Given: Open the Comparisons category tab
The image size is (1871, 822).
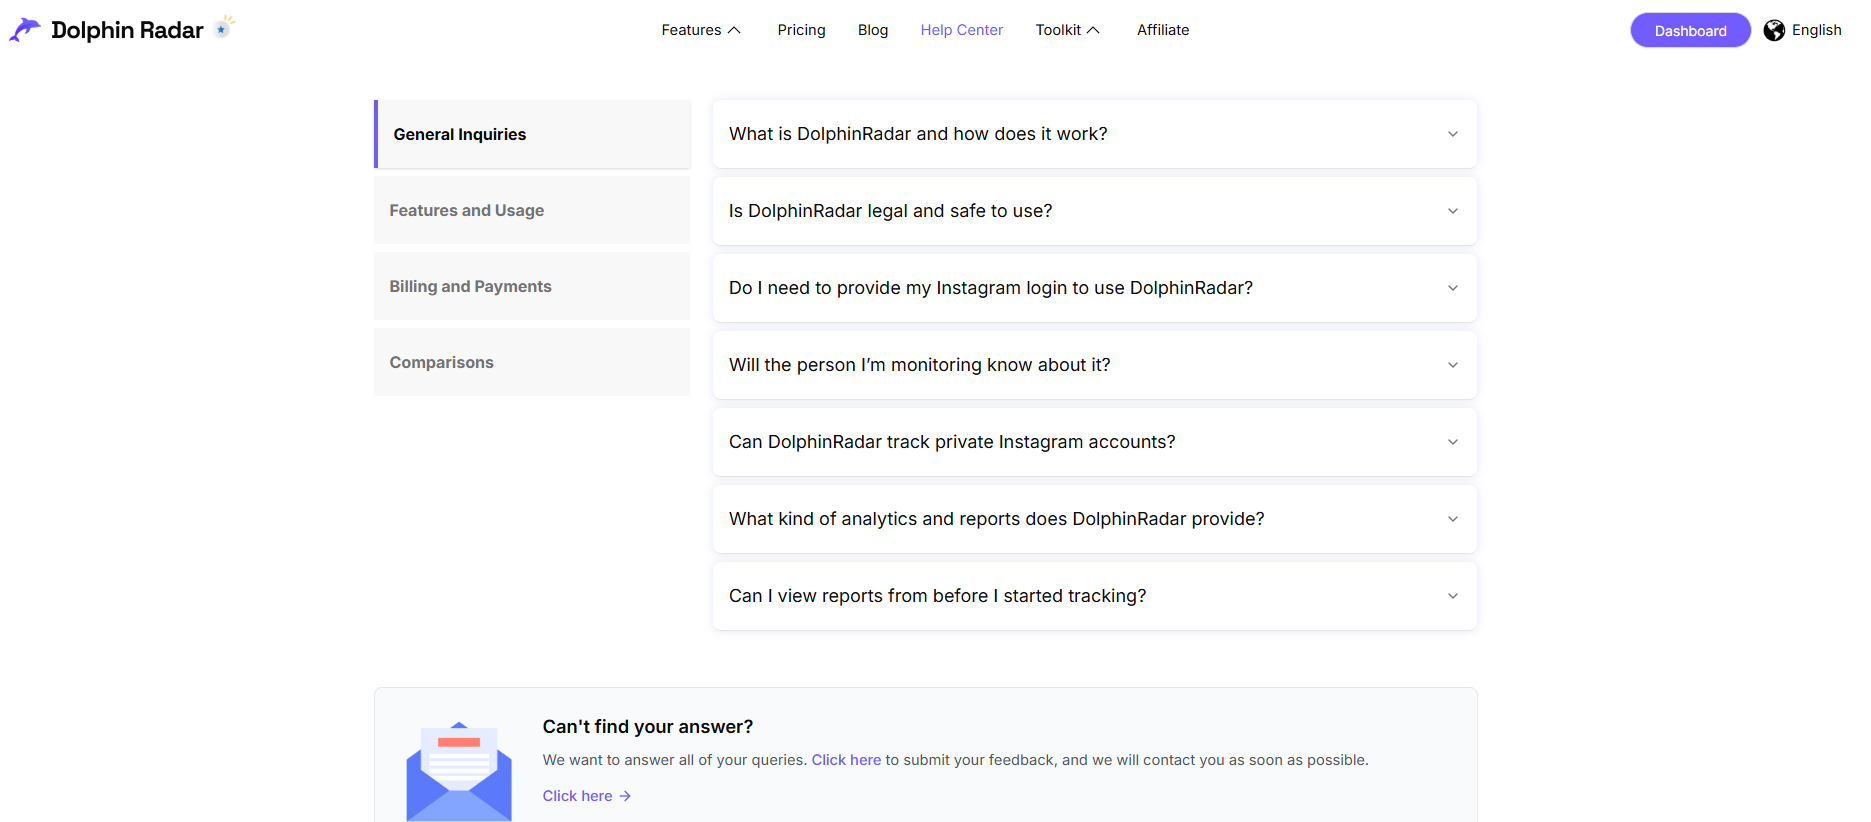Looking at the screenshot, I should pyautogui.click(x=532, y=362).
